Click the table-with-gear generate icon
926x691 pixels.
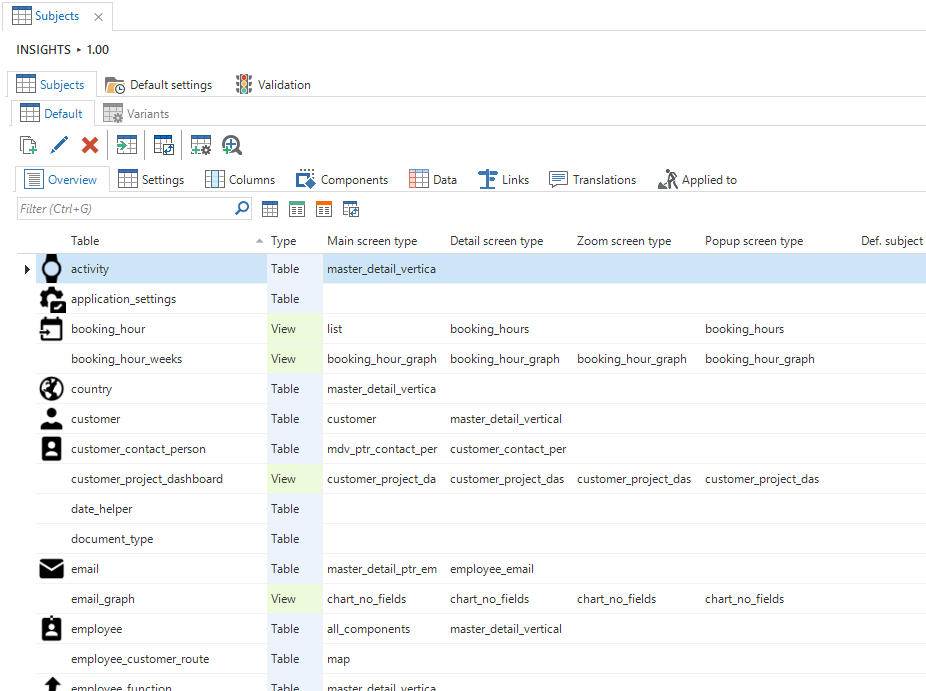click(201, 145)
